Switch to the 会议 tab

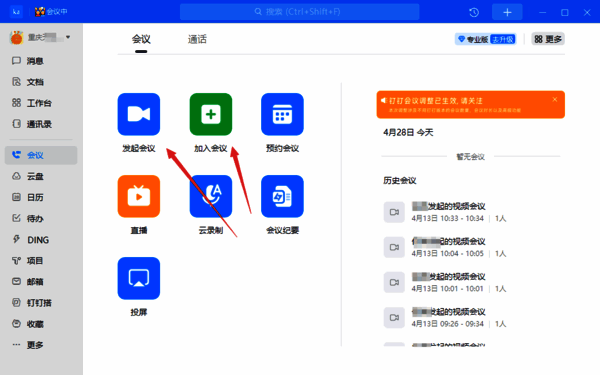tap(141, 39)
